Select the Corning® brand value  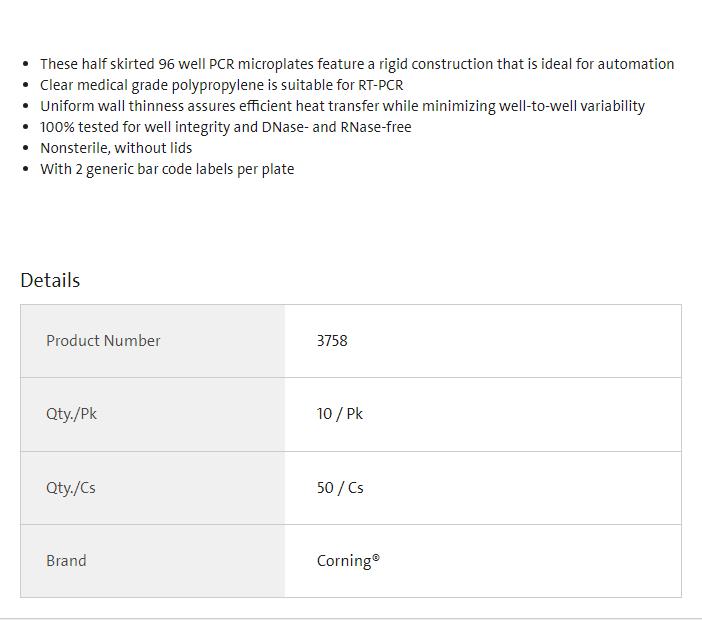pos(348,561)
